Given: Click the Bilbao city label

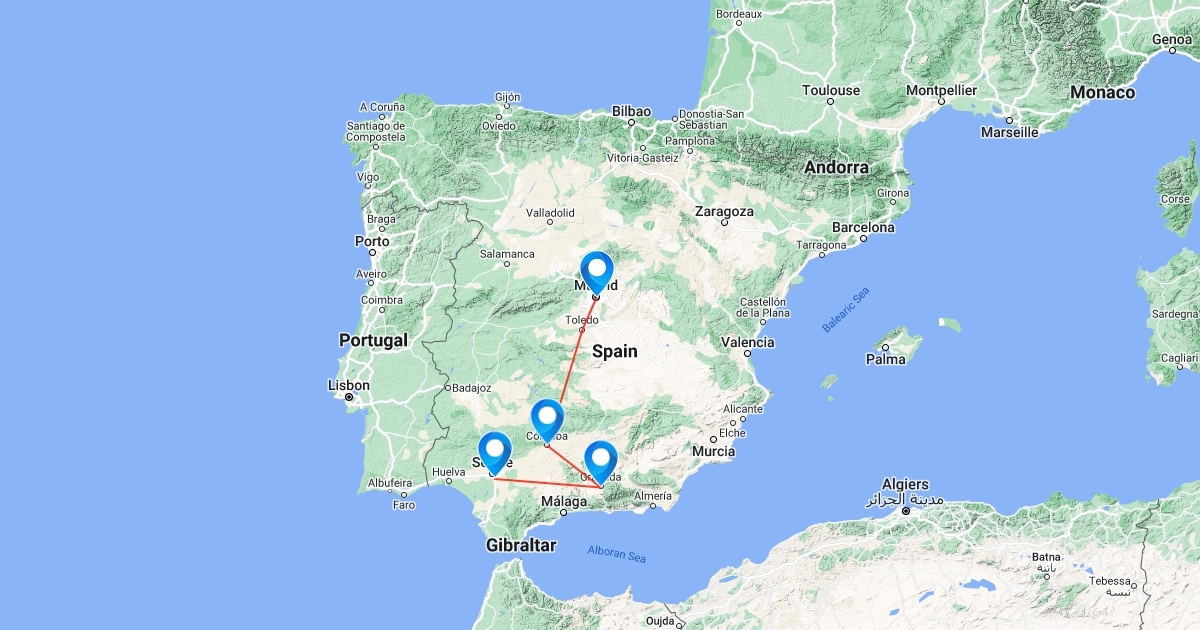Looking at the screenshot, I should 631,111.
